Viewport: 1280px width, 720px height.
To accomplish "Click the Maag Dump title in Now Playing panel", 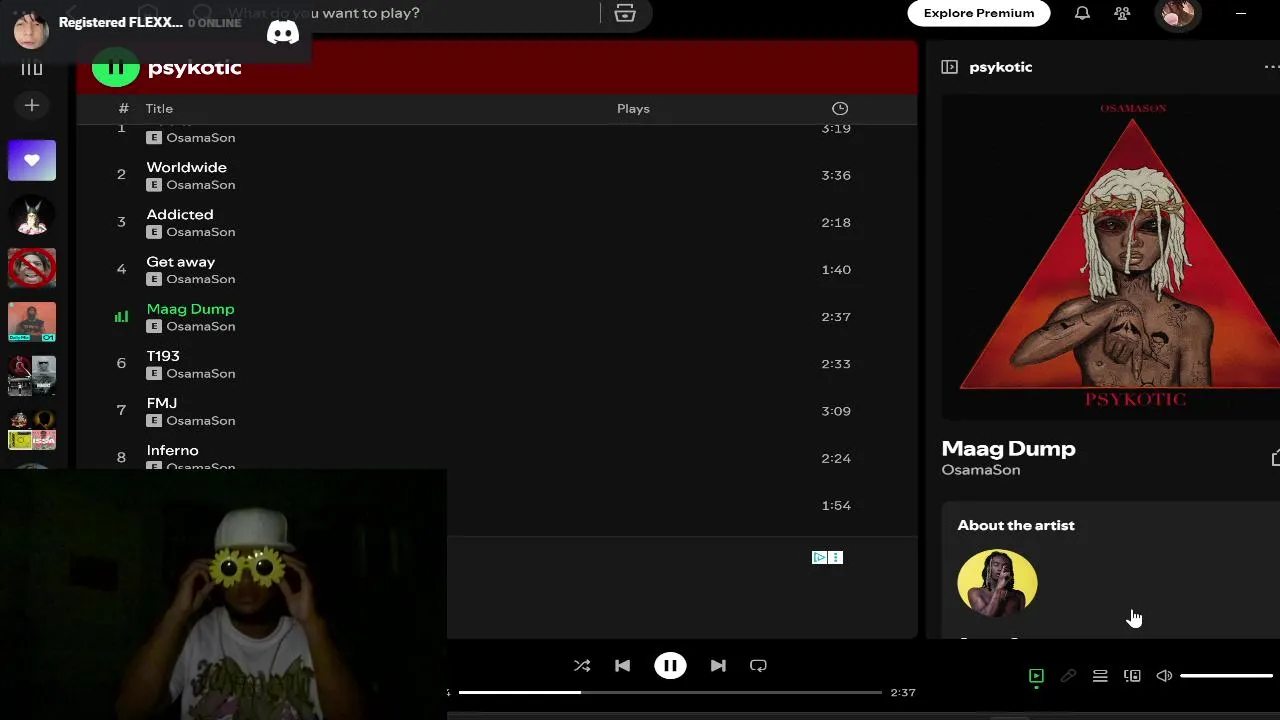I will click(1008, 448).
